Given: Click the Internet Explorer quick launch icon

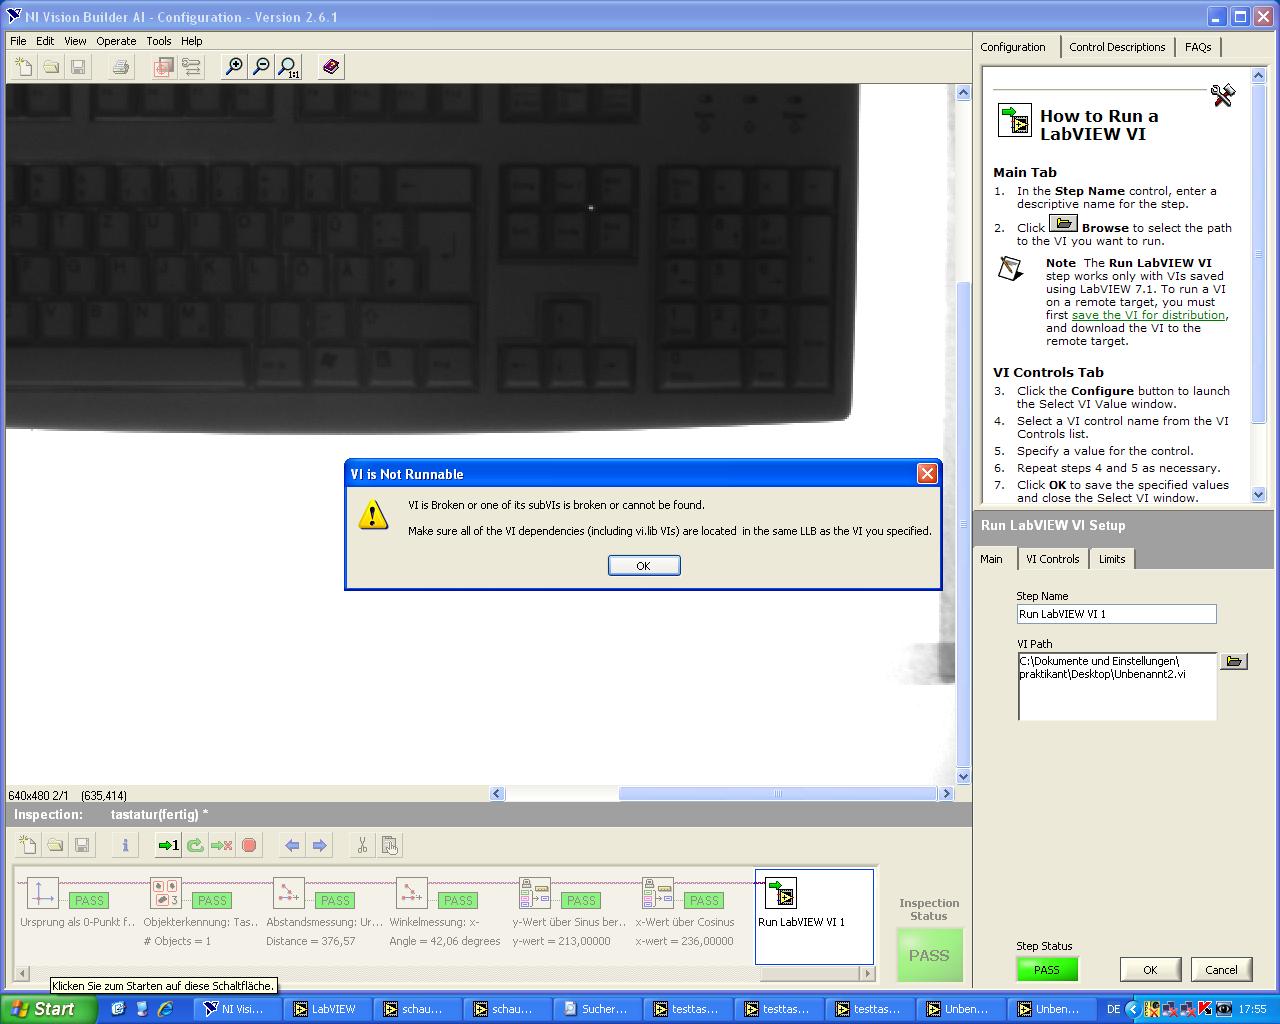Looking at the screenshot, I should click(x=166, y=1009).
